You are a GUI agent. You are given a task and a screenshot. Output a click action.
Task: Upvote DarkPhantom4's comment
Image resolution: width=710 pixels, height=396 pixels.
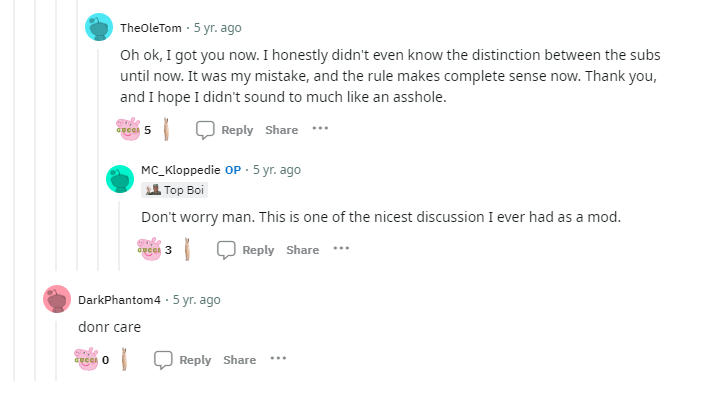pyautogui.click(x=86, y=359)
